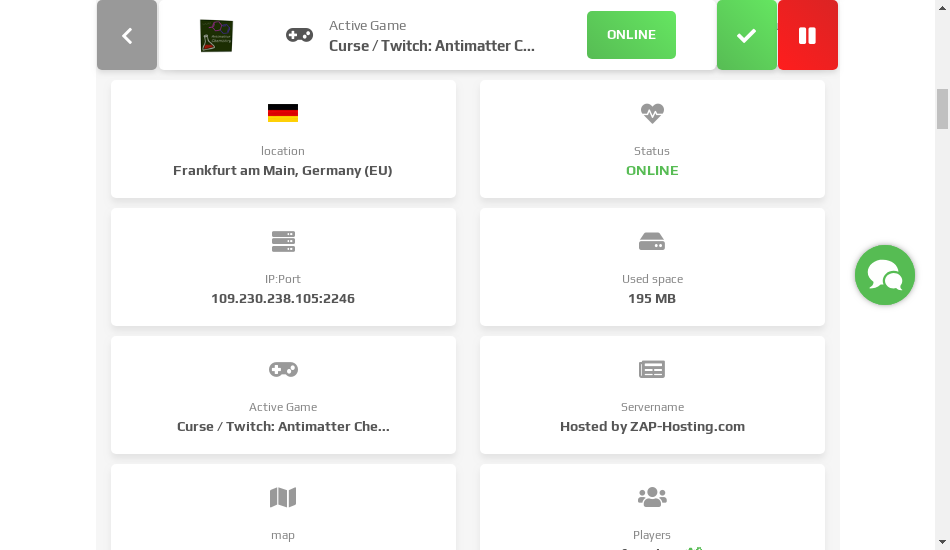Click the German flag location icon

pyautogui.click(x=283, y=113)
